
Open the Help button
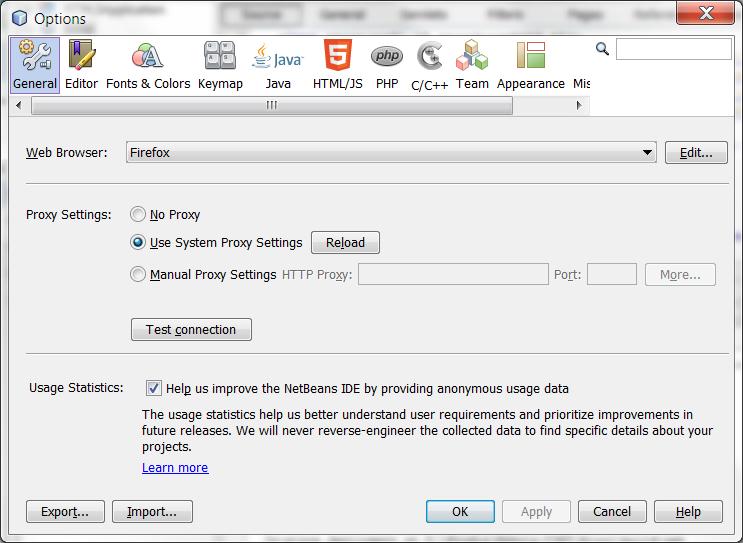[x=688, y=512]
